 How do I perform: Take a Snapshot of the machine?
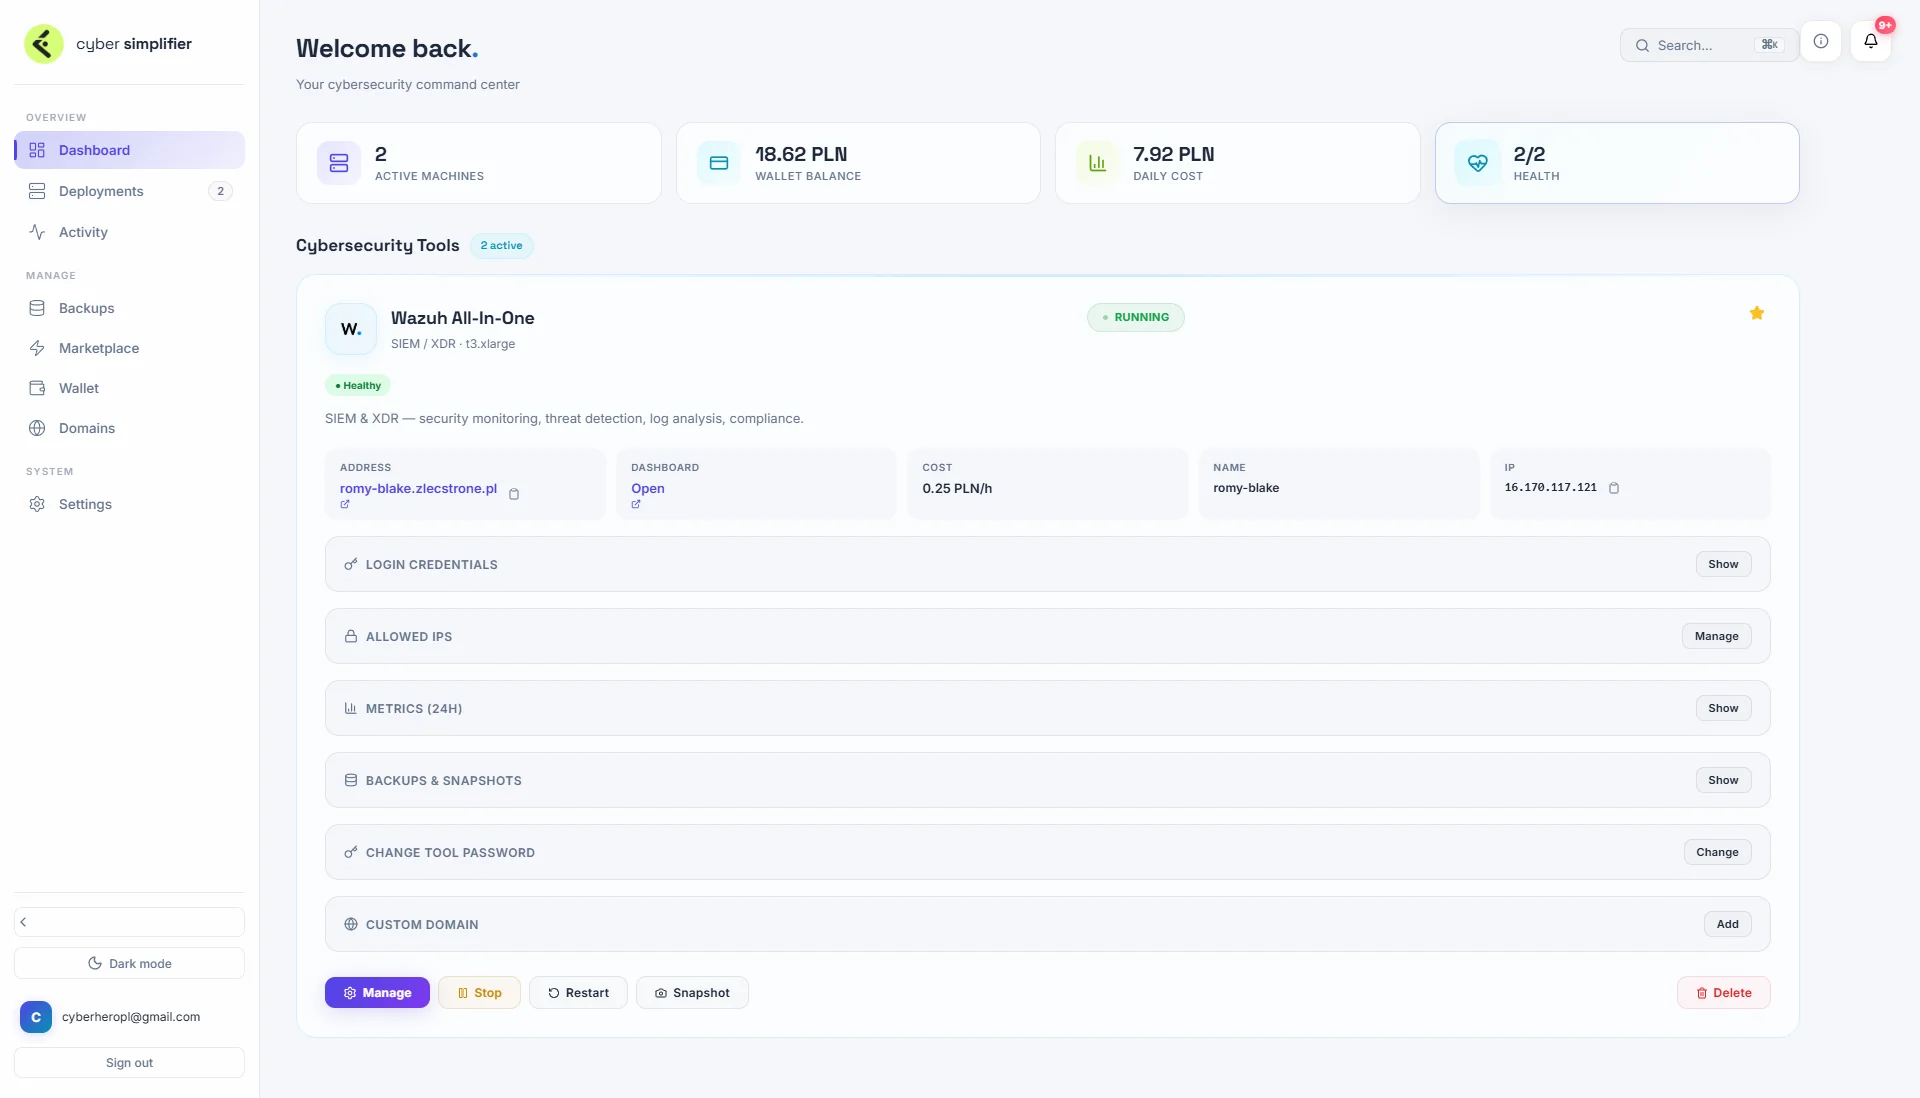click(692, 993)
